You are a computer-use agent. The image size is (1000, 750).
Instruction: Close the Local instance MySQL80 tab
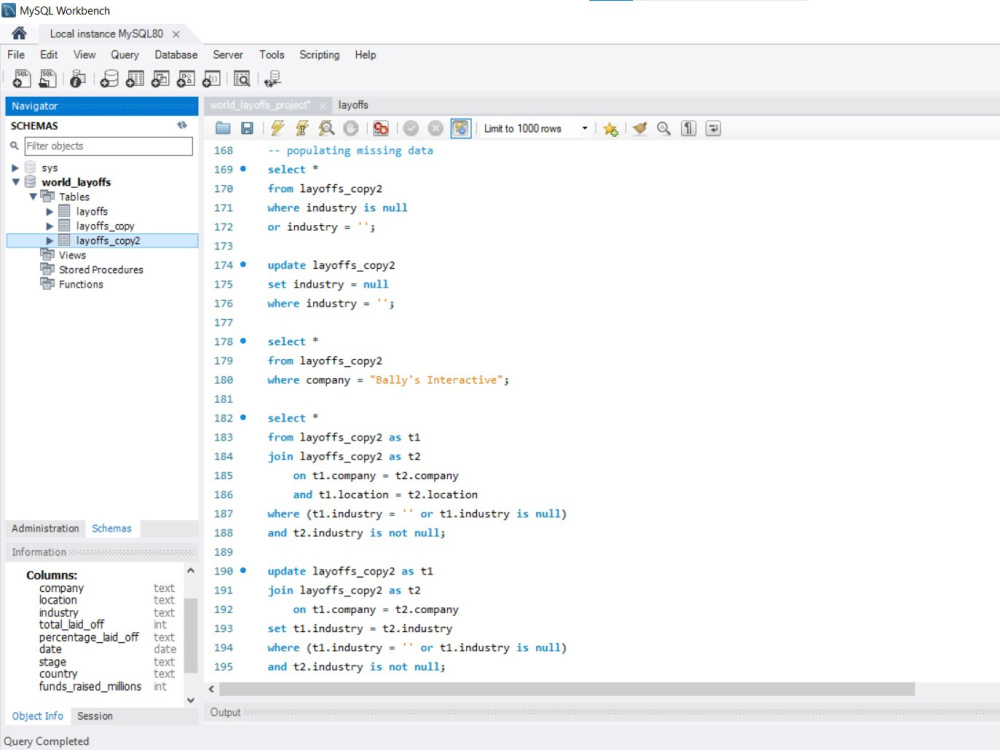click(176, 34)
